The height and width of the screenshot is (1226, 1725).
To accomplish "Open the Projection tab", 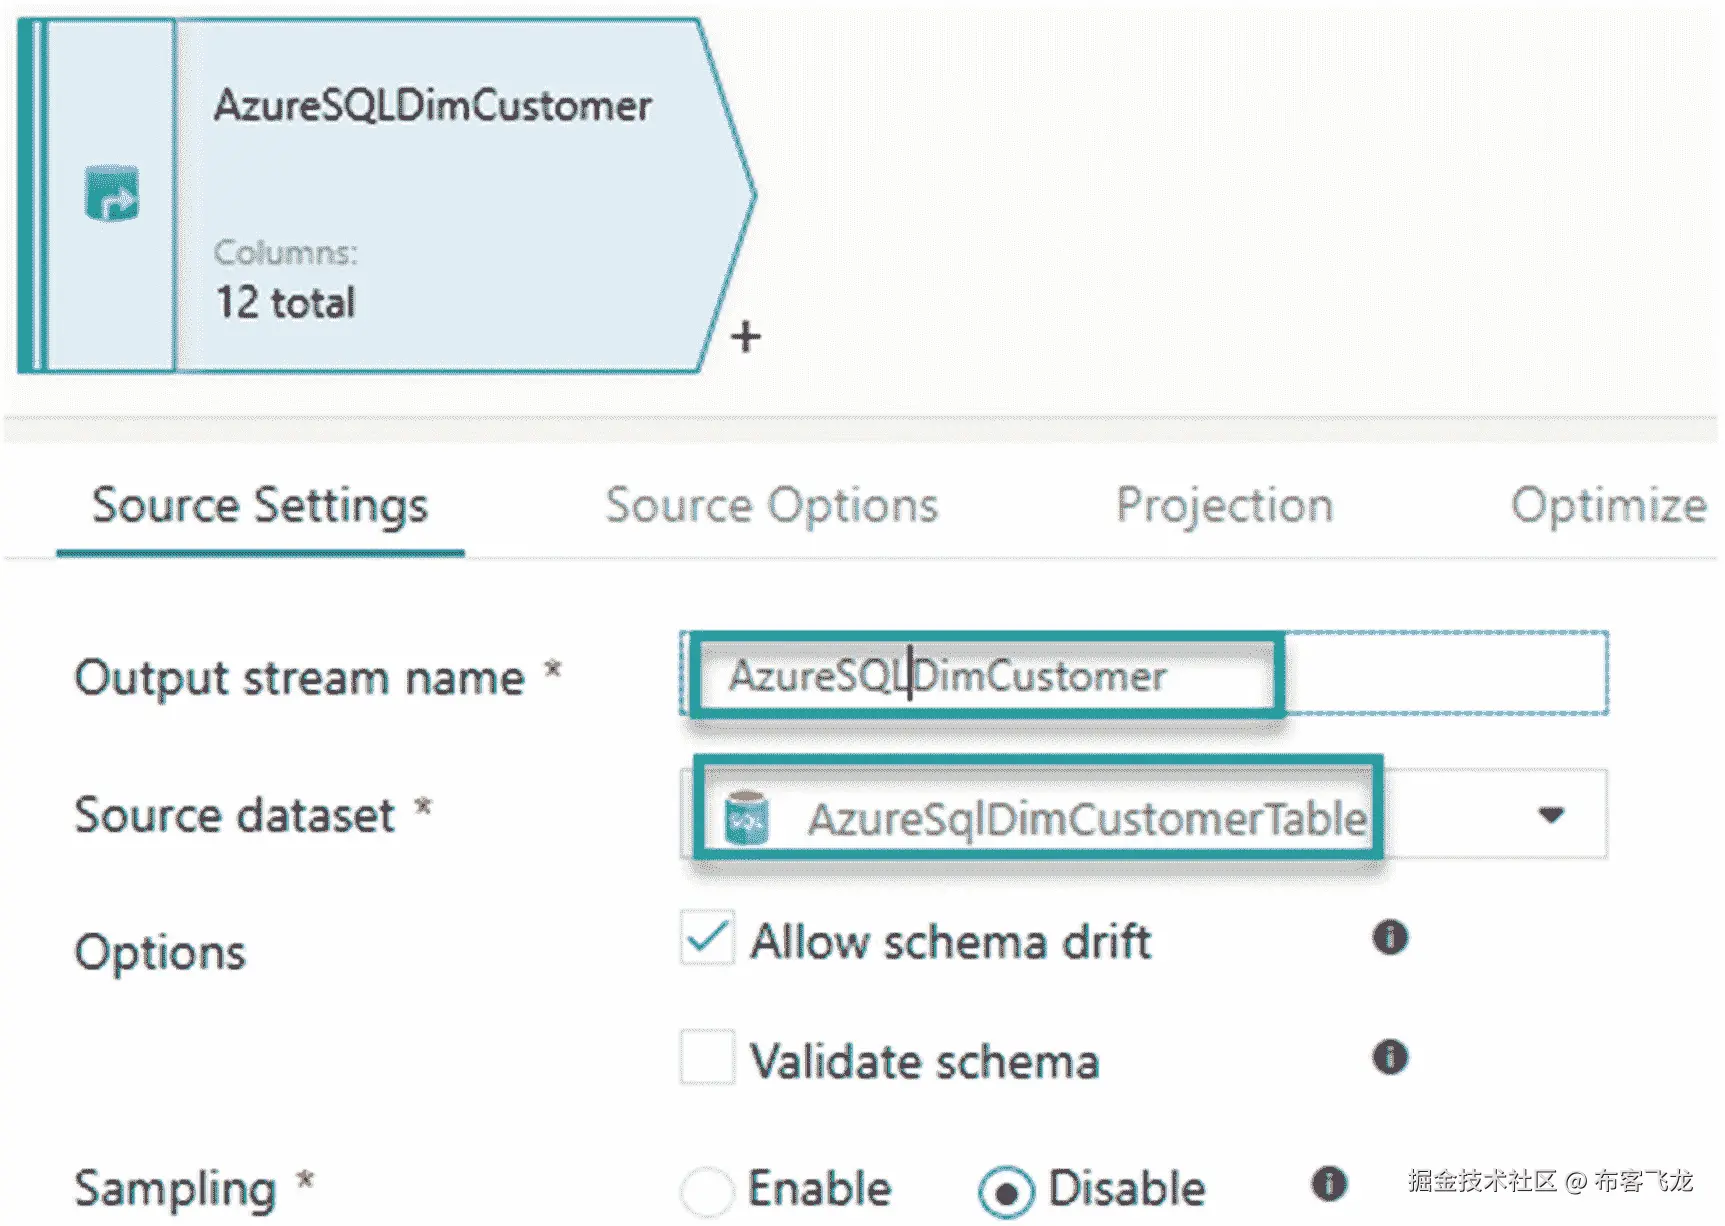I will [1225, 505].
